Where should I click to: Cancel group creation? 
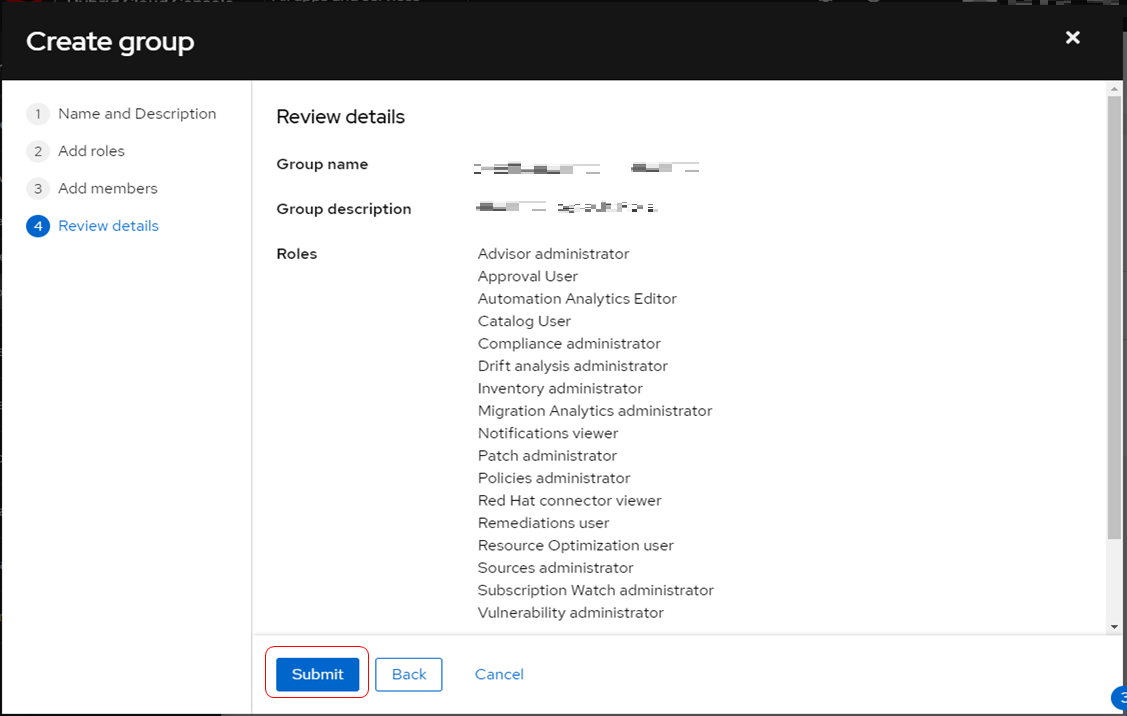point(499,674)
